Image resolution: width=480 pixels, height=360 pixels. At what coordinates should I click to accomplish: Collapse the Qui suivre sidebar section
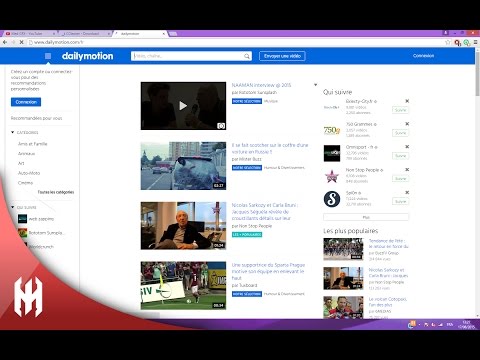tap(13, 207)
